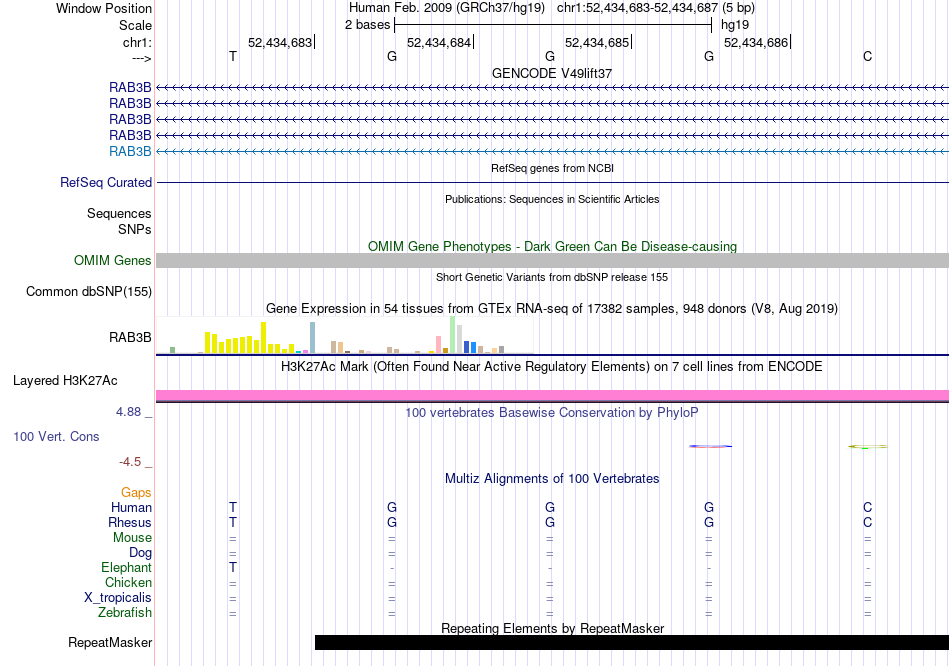Click the blue-red PhyloP conservation mark

(x=710, y=447)
